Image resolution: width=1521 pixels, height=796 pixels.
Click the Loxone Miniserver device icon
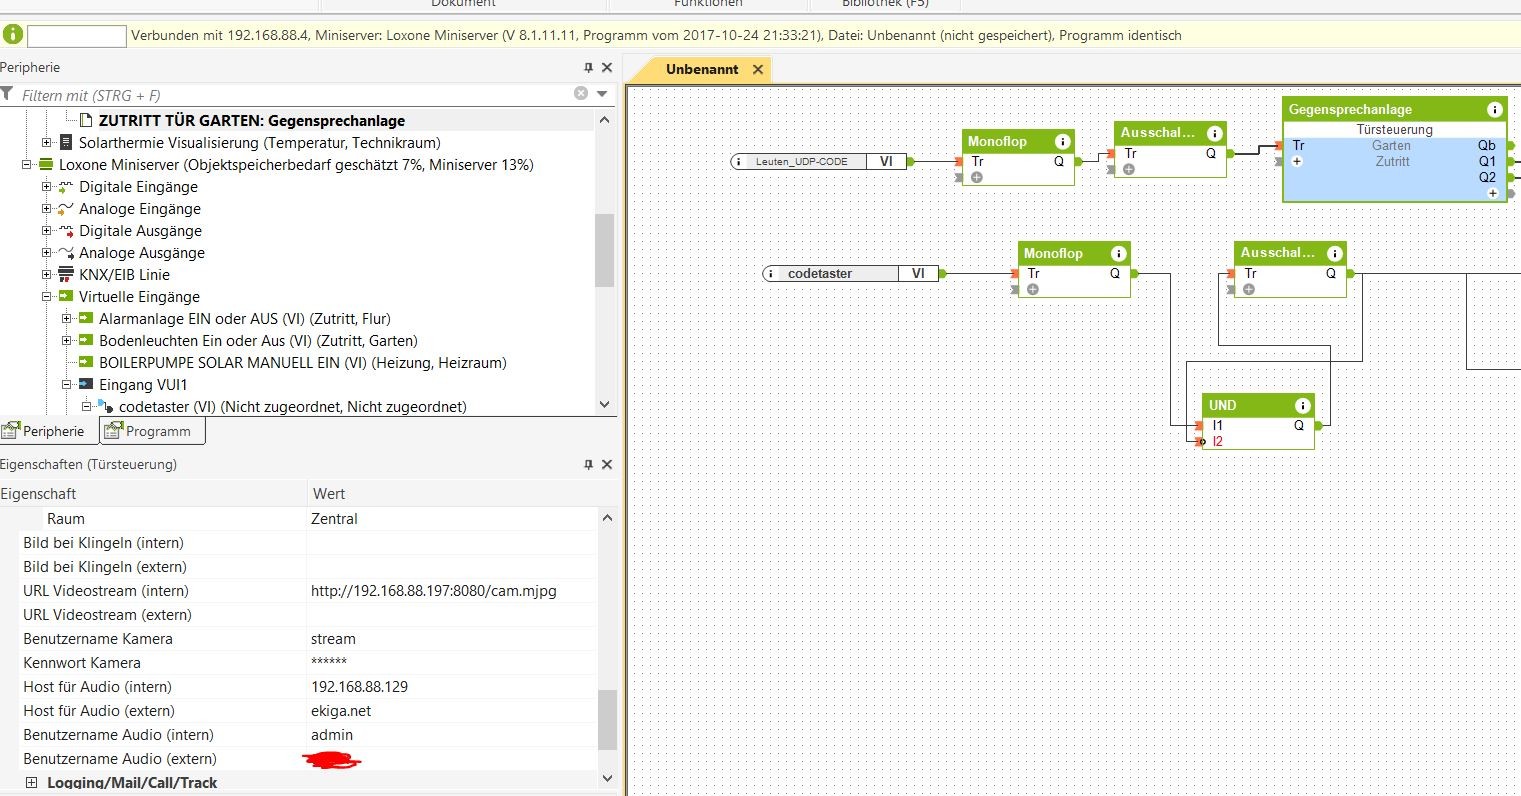[x=46, y=164]
